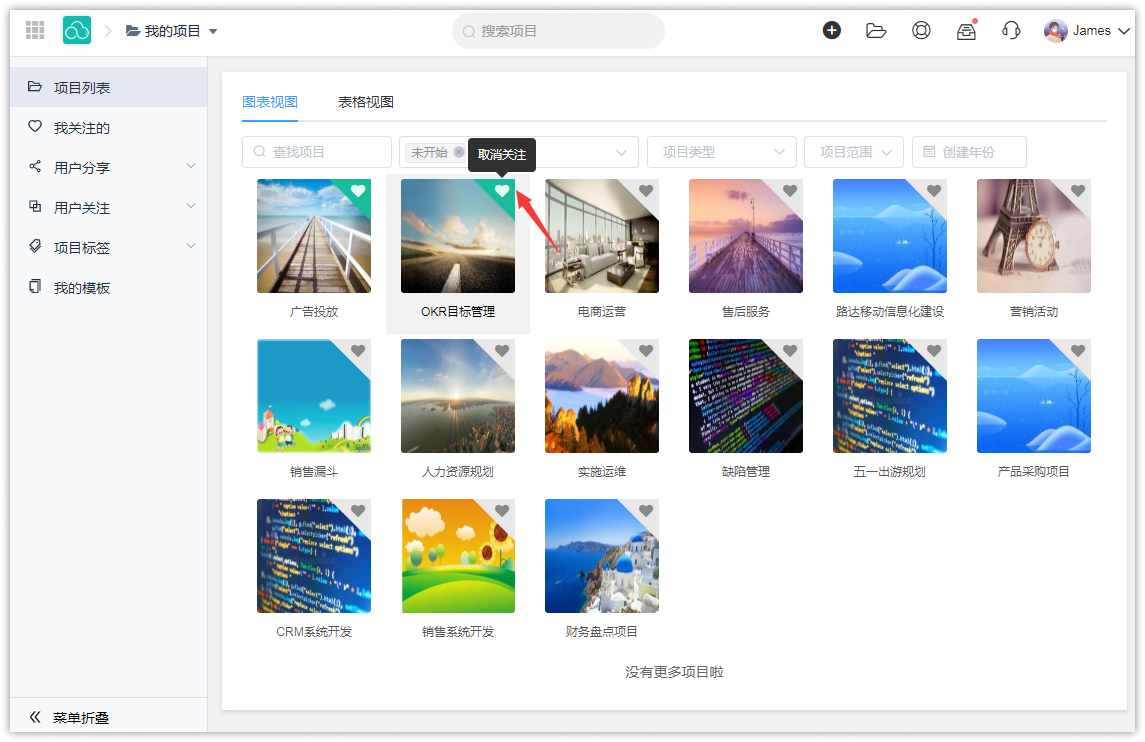Open the status filter dropdown with 未开始
1145x742 pixels.
coord(519,152)
